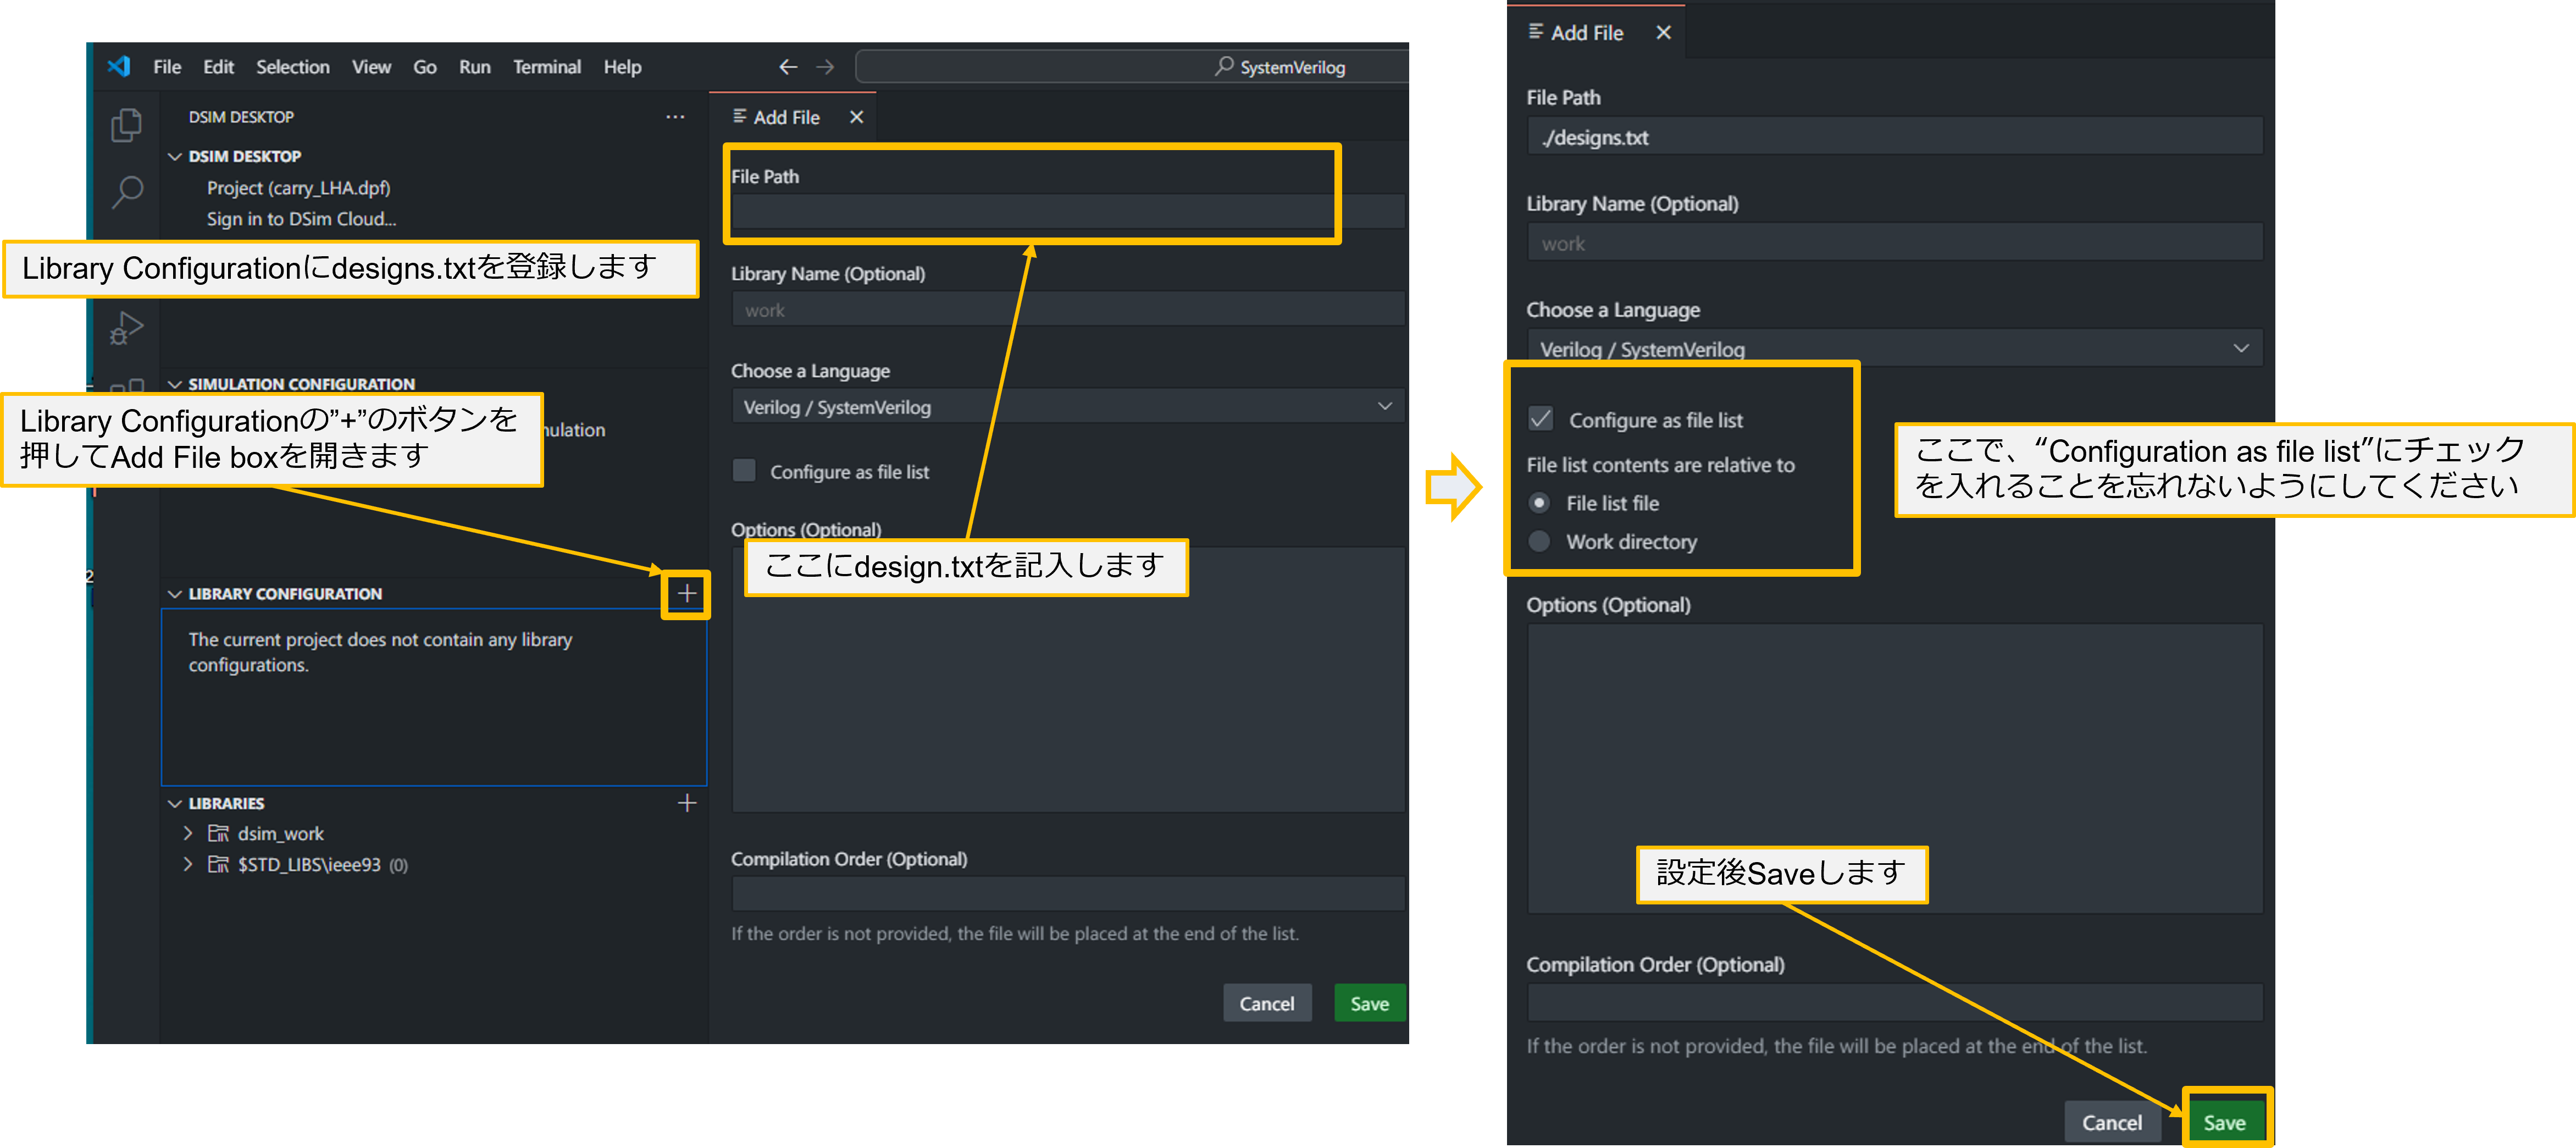Screen dimensions: 2576x1148
Task: Open the Selection menu
Action: click(x=292, y=67)
